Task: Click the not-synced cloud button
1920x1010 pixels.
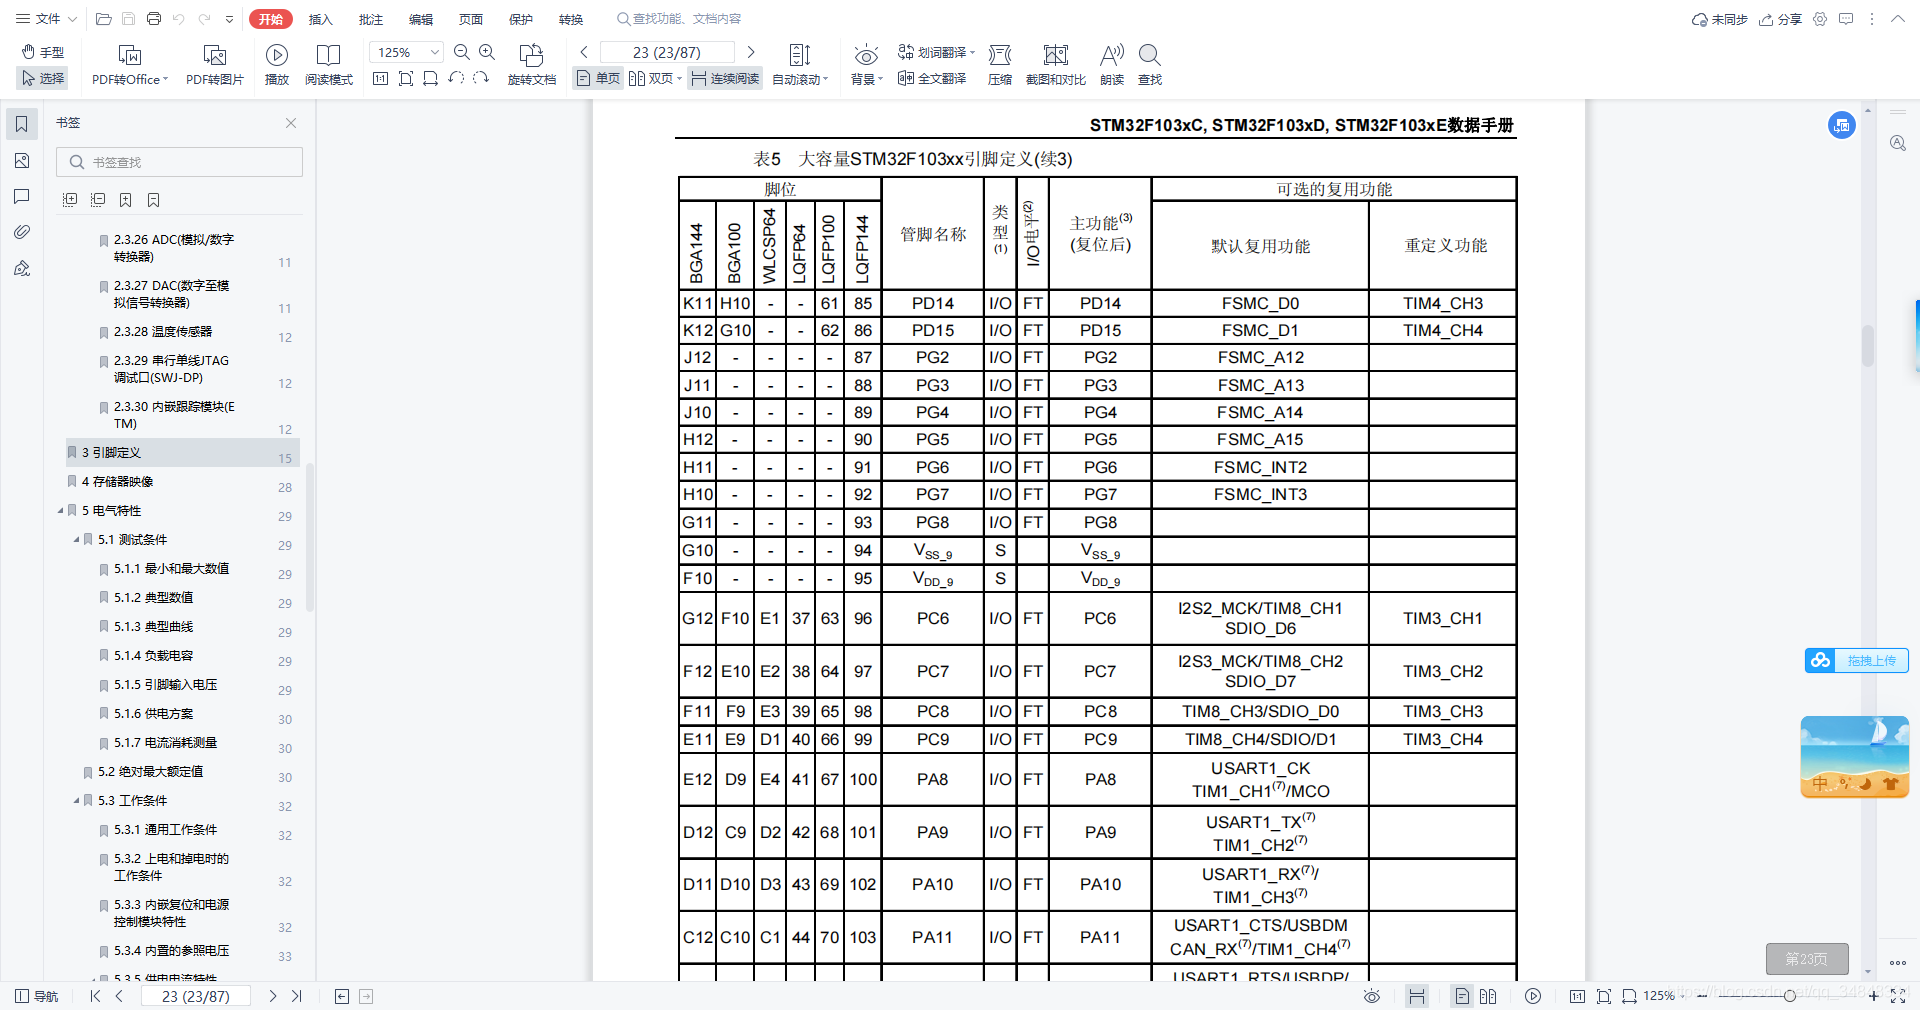Action: coord(1720,19)
